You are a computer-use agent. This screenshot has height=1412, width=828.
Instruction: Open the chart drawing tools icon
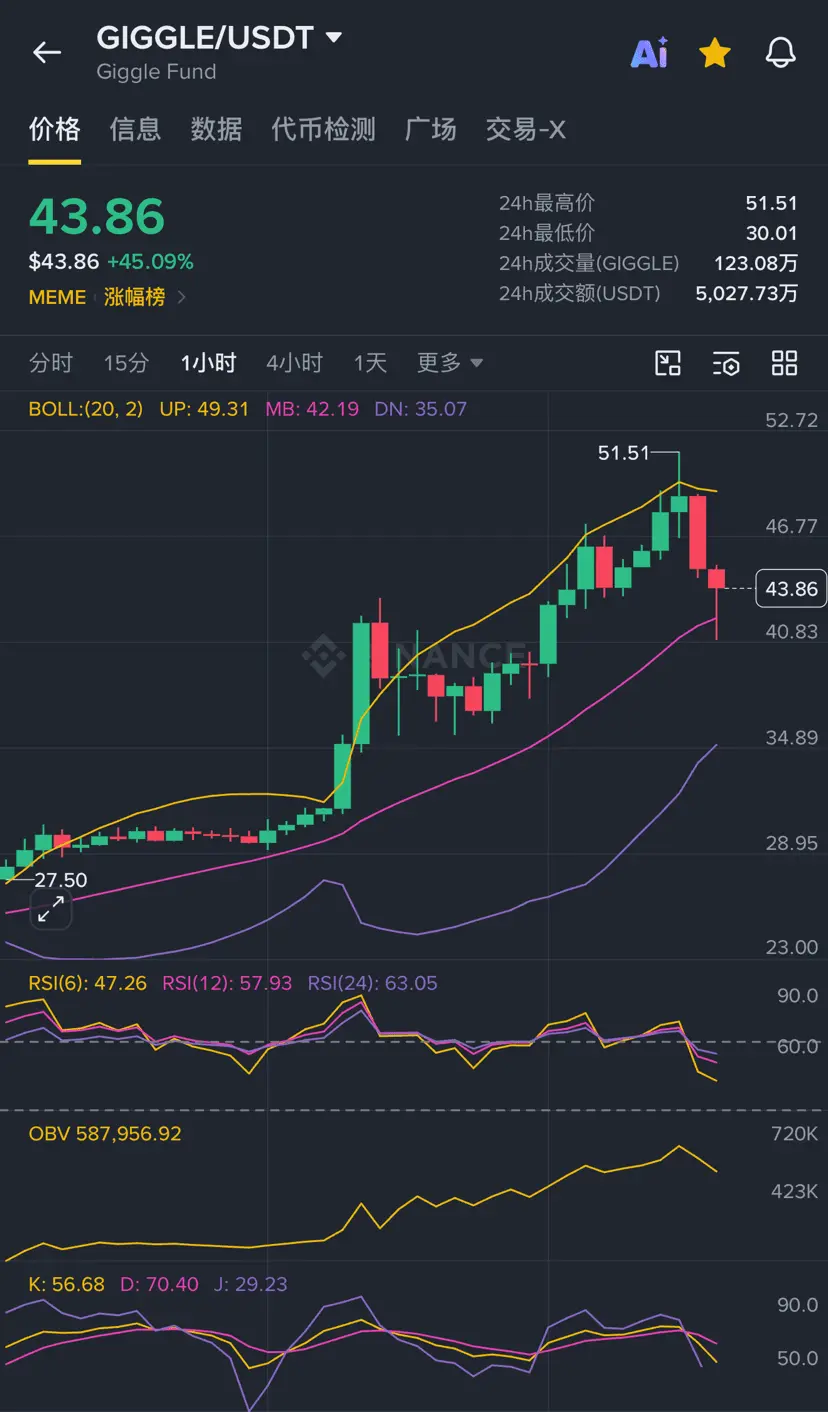[667, 363]
